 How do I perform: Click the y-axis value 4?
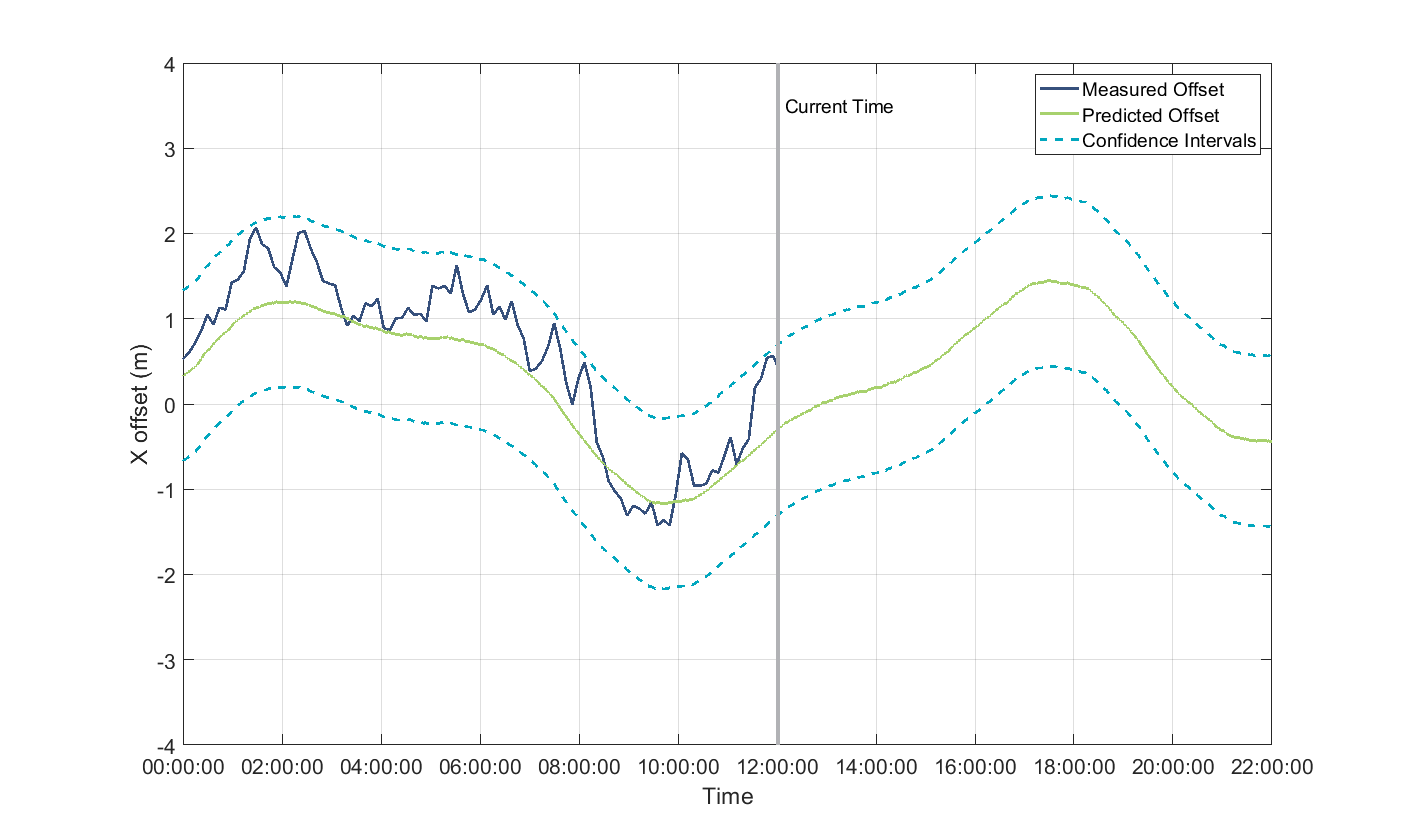click(170, 64)
